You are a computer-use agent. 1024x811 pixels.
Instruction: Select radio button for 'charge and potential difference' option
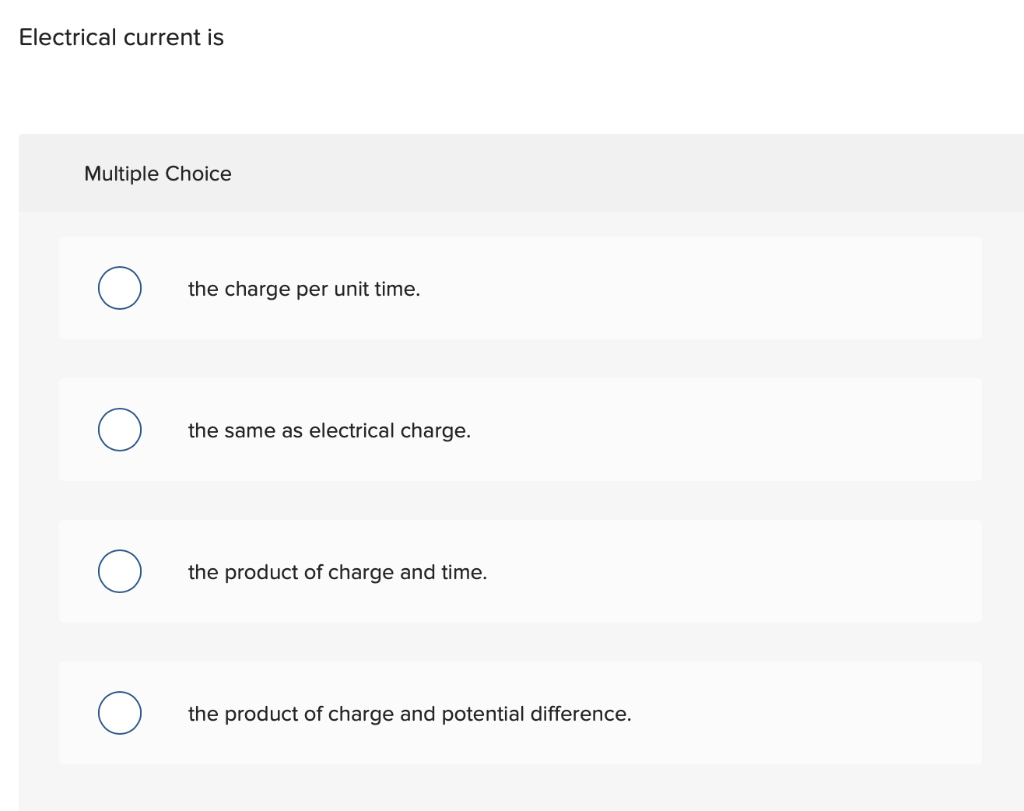(119, 713)
